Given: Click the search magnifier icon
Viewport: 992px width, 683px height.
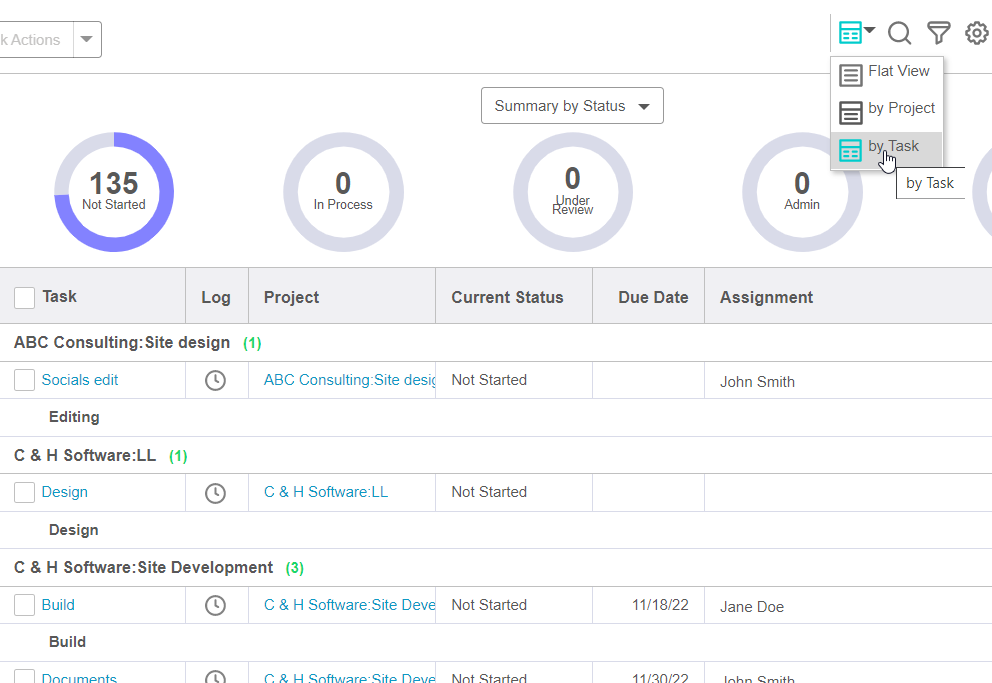Looking at the screenshot, I should pyautogui.click(x=899, y=33).
